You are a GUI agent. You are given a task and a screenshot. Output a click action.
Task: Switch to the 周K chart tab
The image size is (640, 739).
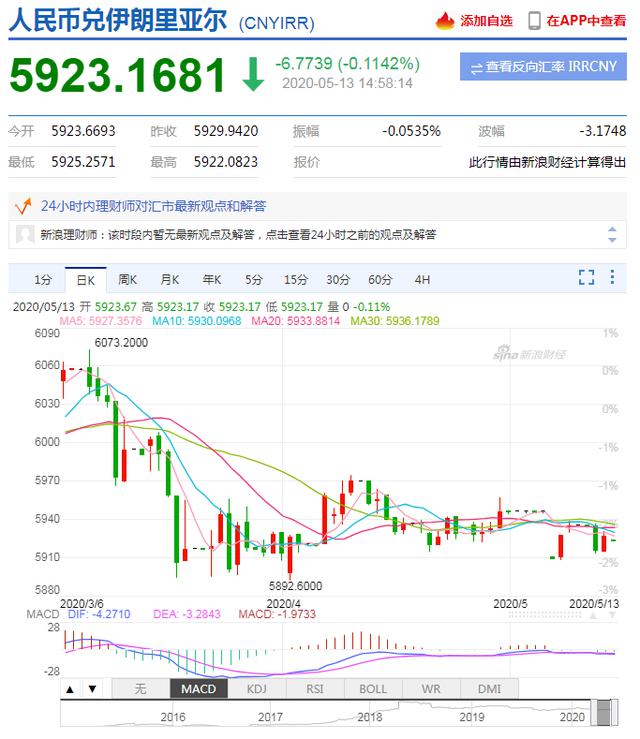pos(127,280)
